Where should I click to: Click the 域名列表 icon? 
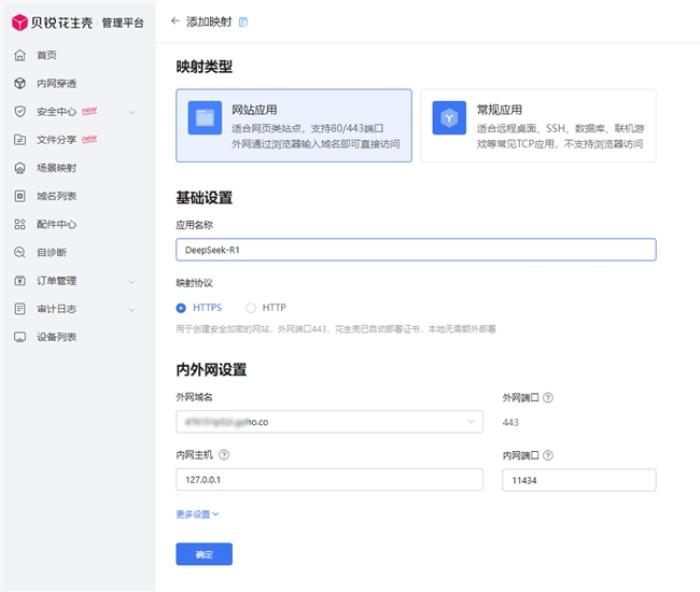tap(20, 196)
